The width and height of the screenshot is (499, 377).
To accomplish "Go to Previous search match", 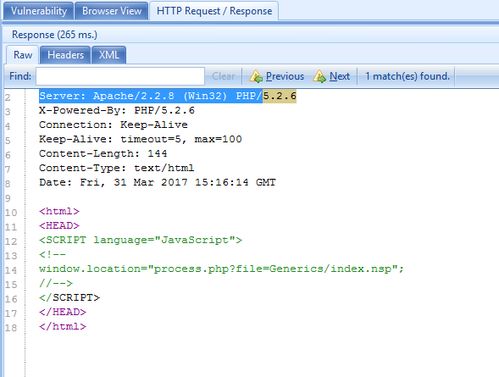I will tap(277, 77).
